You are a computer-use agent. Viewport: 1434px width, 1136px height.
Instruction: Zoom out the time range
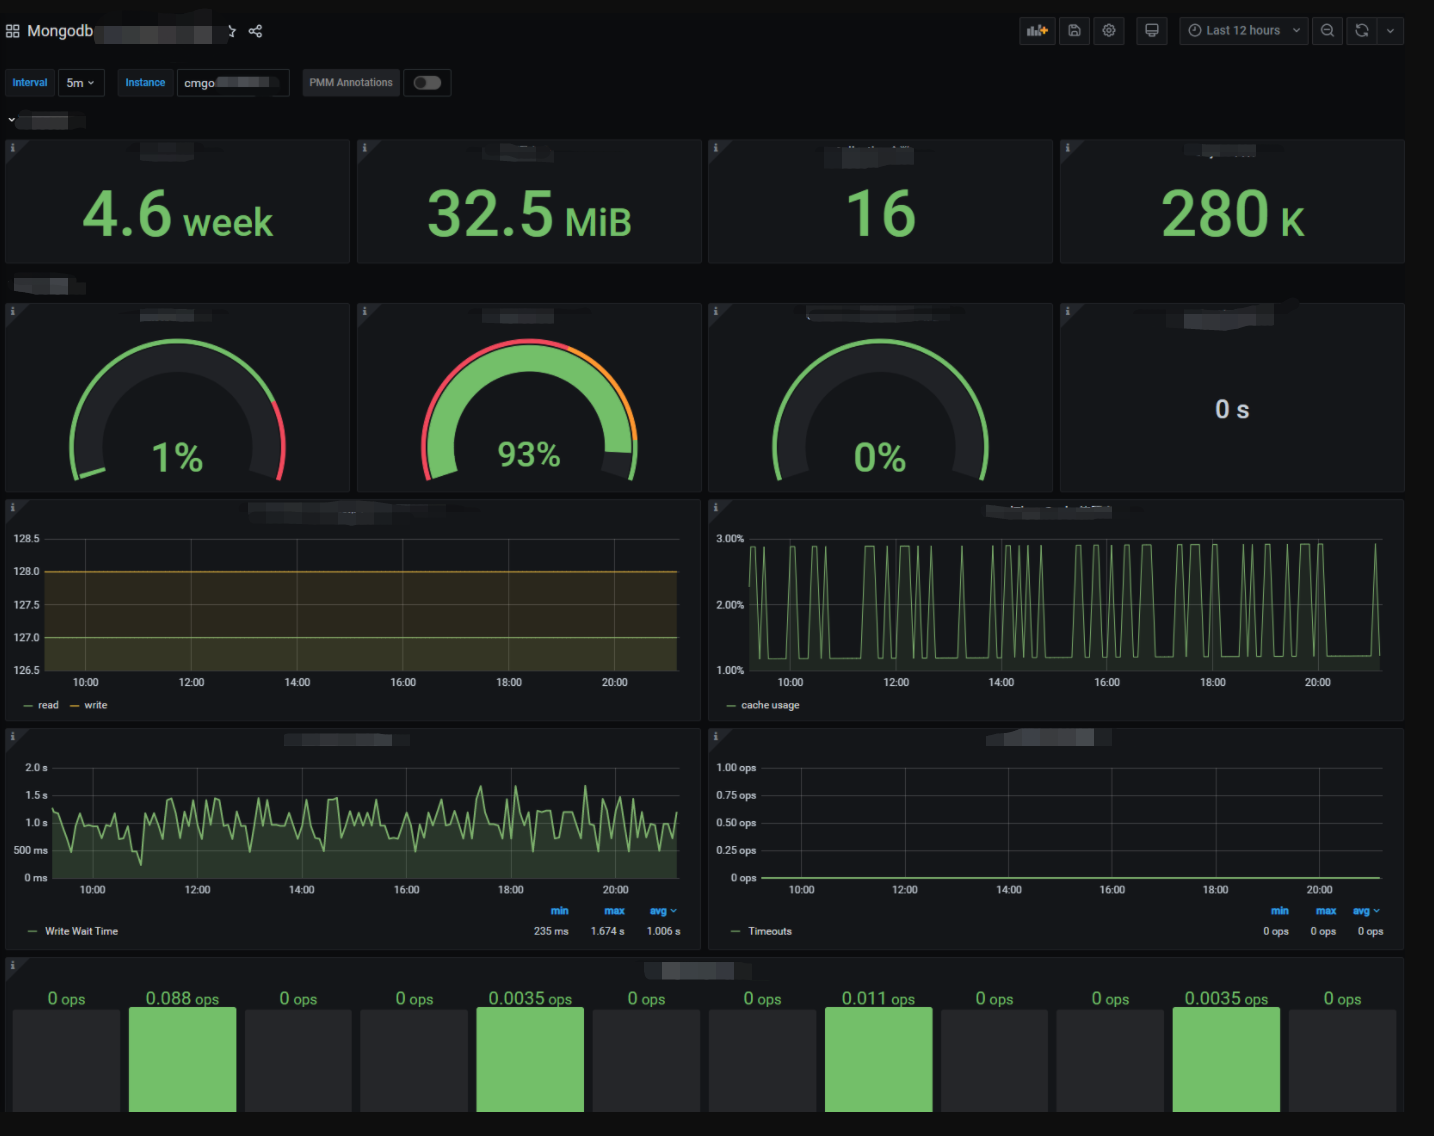pyautogui.click(x=1327, y=31)
